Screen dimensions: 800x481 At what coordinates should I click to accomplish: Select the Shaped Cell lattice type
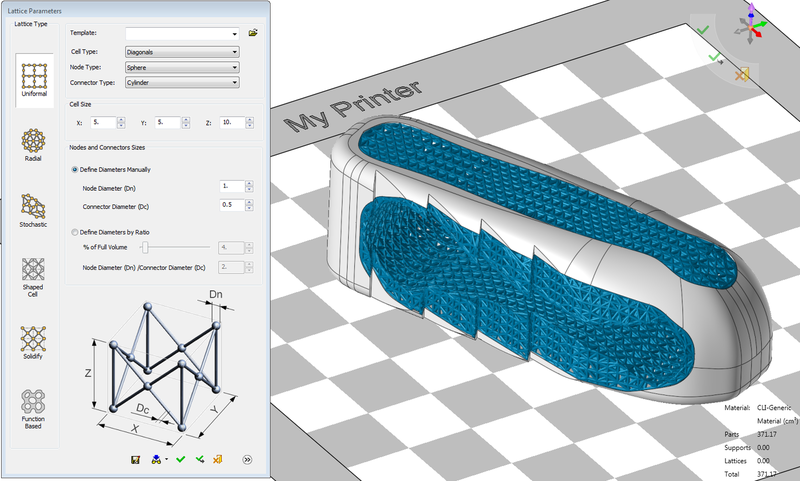coord(32,275)
